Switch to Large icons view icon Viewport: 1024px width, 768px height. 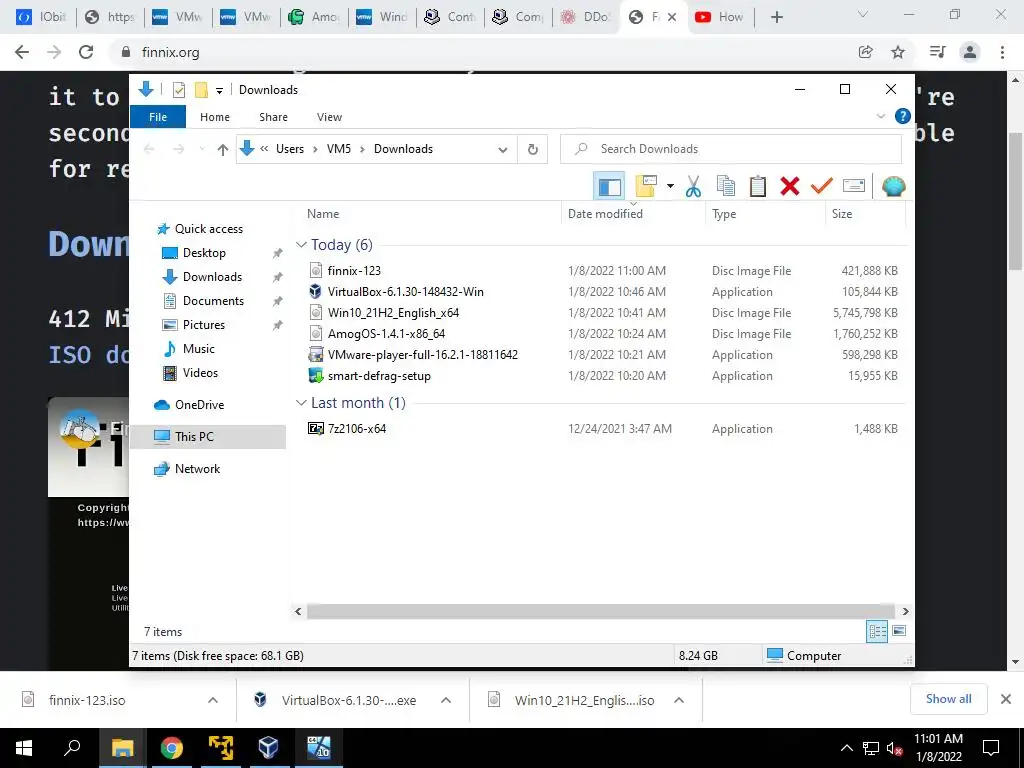tap(899, 631)
